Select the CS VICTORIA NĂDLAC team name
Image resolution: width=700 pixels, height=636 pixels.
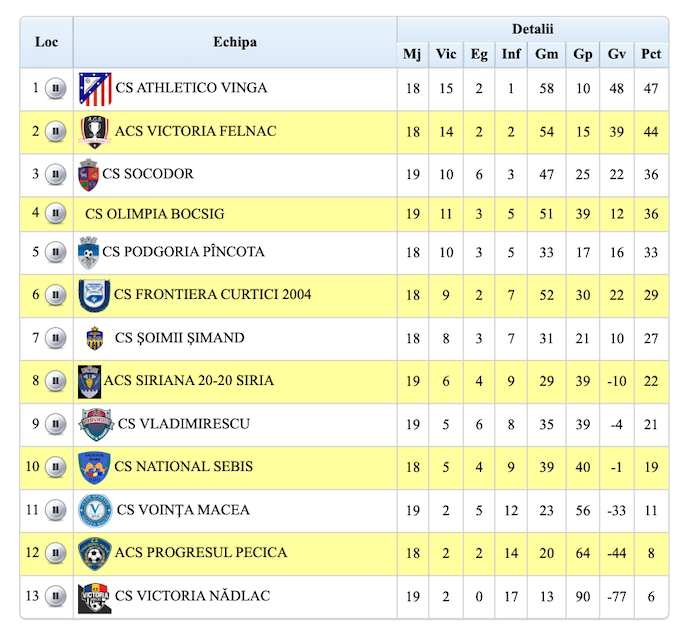[x=192, y=597]
